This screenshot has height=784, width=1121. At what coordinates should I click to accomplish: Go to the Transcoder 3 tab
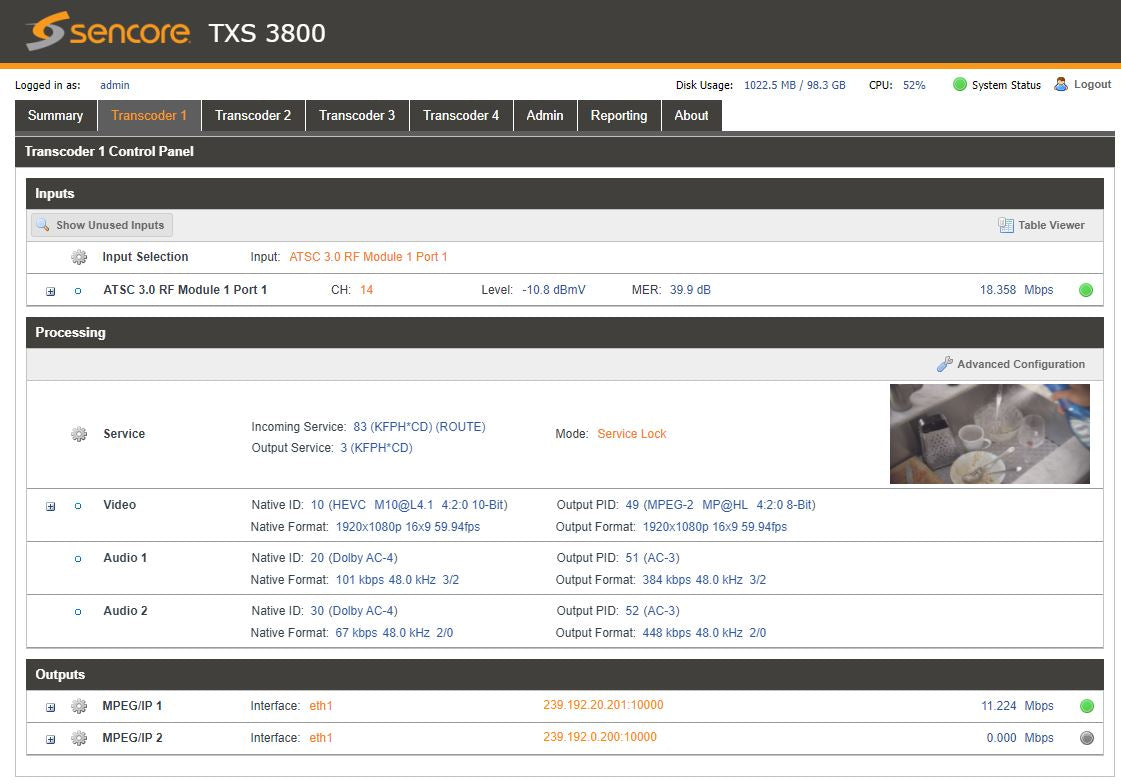click(357, 116)
